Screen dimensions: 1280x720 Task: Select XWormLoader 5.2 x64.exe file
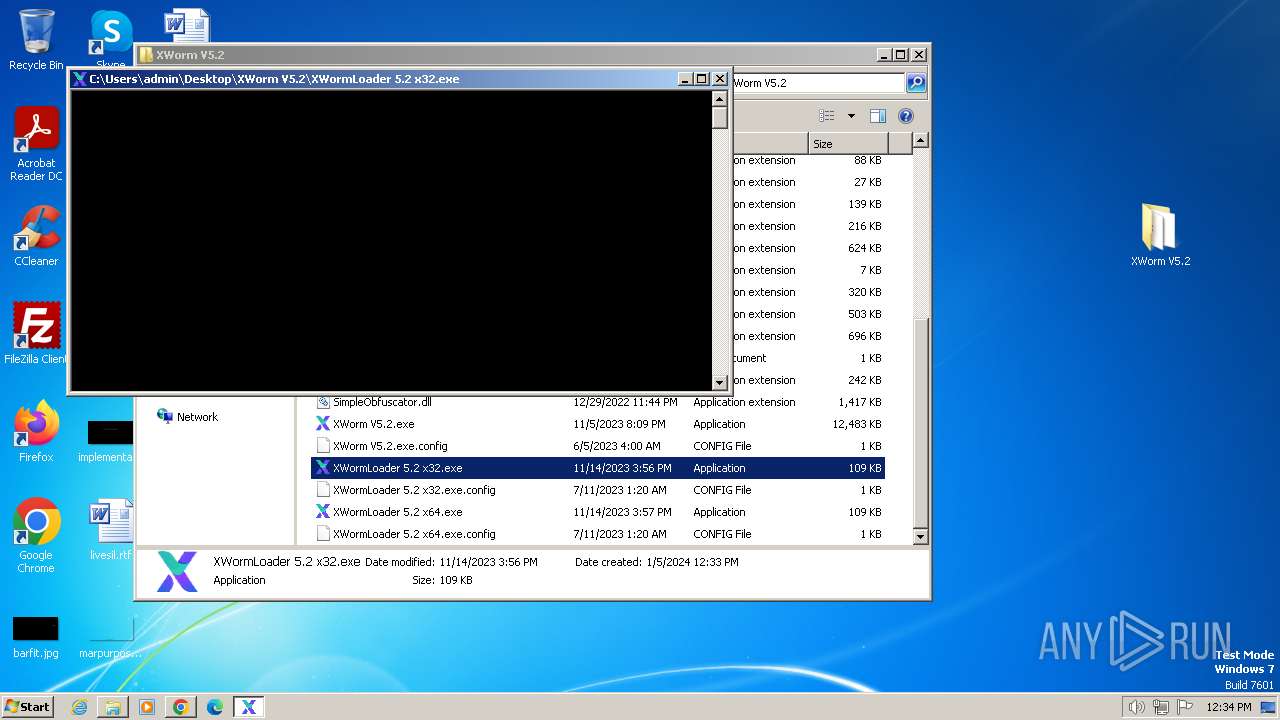(x=397, y=512)
